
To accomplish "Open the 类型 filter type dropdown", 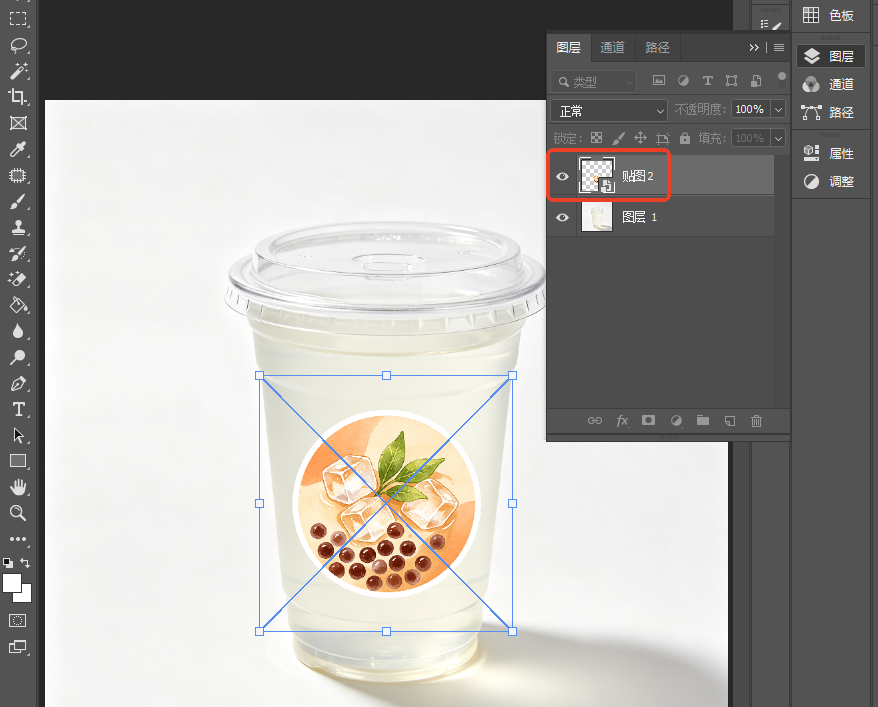I will click(x=594, y=82).
